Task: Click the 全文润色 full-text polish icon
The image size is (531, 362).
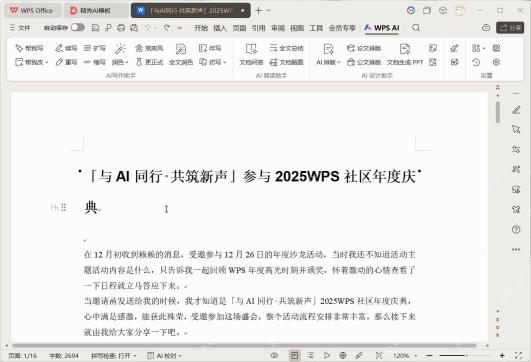Action: click(181, 49)
